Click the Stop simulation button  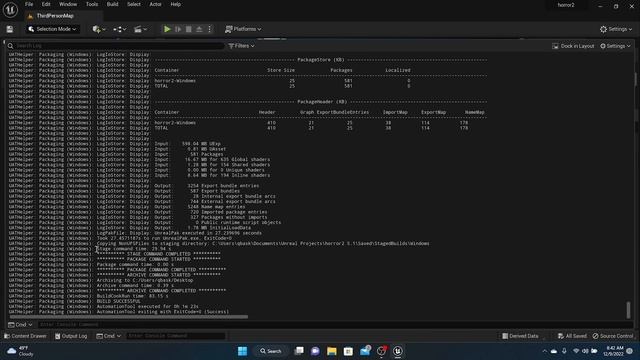click(x=189, y=29)
